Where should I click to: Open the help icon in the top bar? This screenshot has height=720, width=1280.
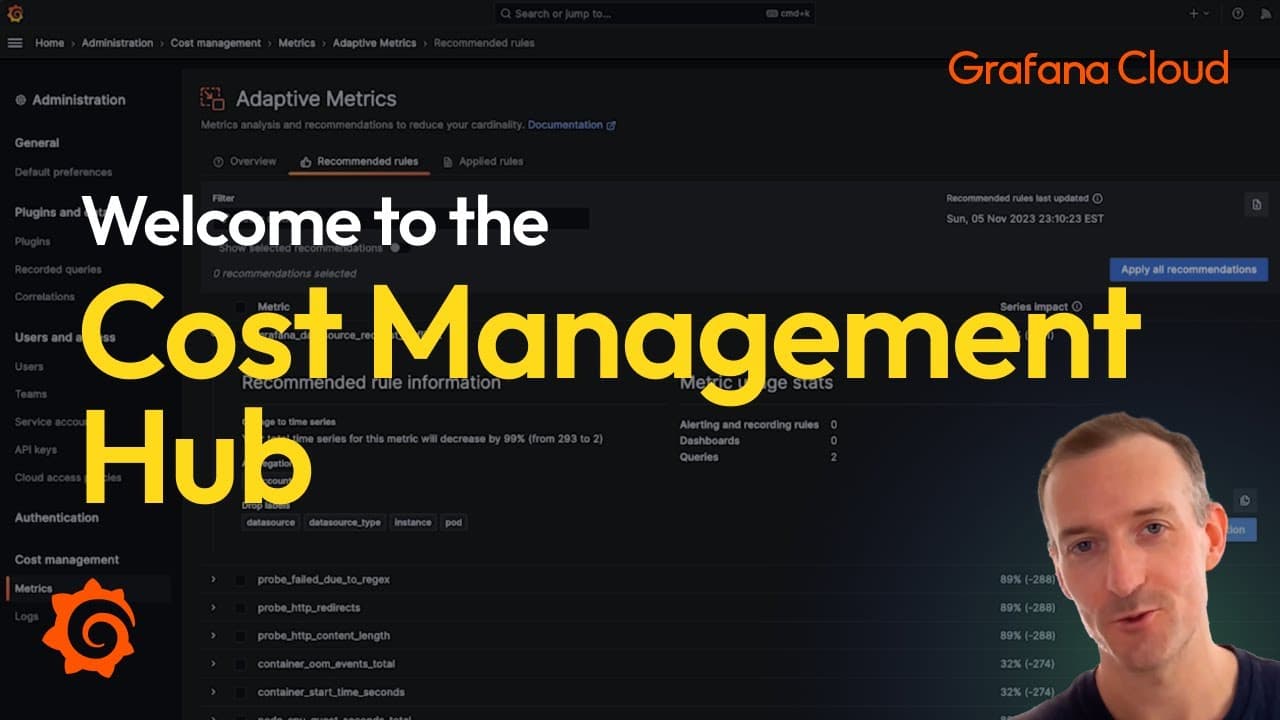point(1238,14)
